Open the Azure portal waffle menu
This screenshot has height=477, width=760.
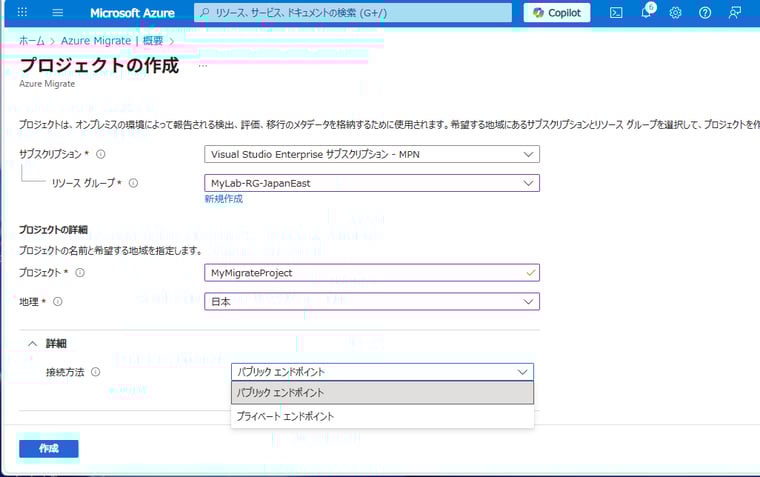pyautogui.click(x=22, y=12)
